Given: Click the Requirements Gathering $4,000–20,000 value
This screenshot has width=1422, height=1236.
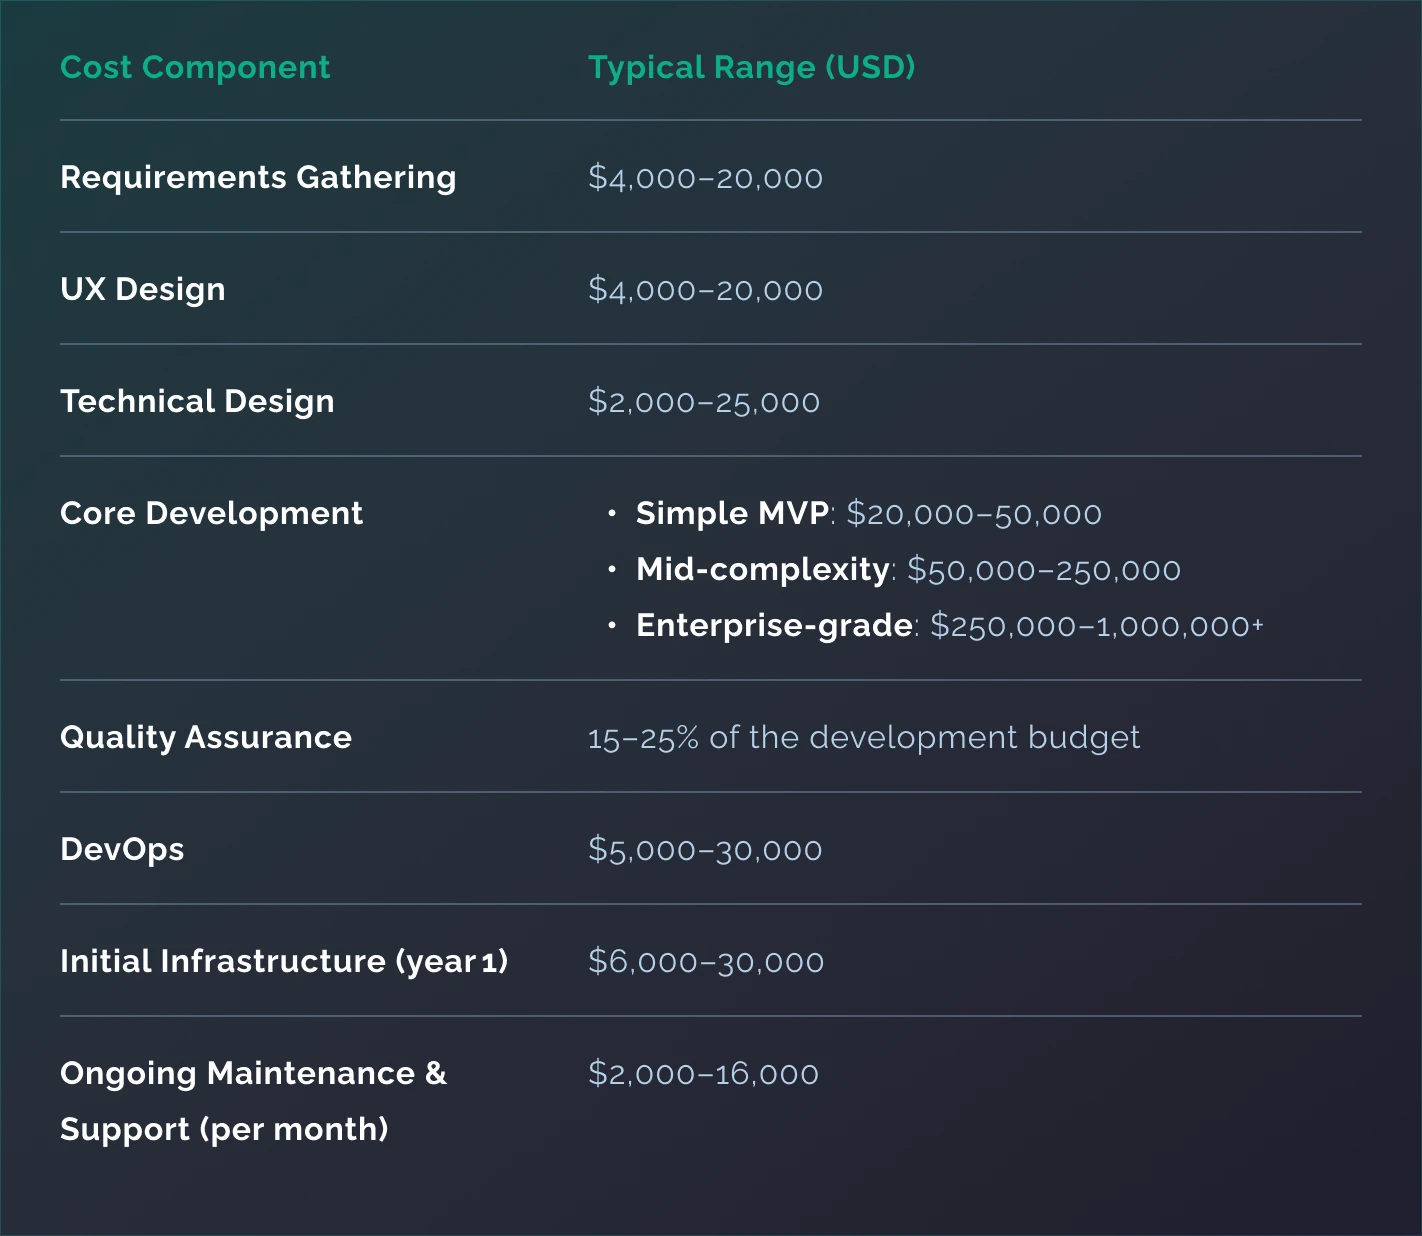Looking at the screenshot, I should 705,178.
